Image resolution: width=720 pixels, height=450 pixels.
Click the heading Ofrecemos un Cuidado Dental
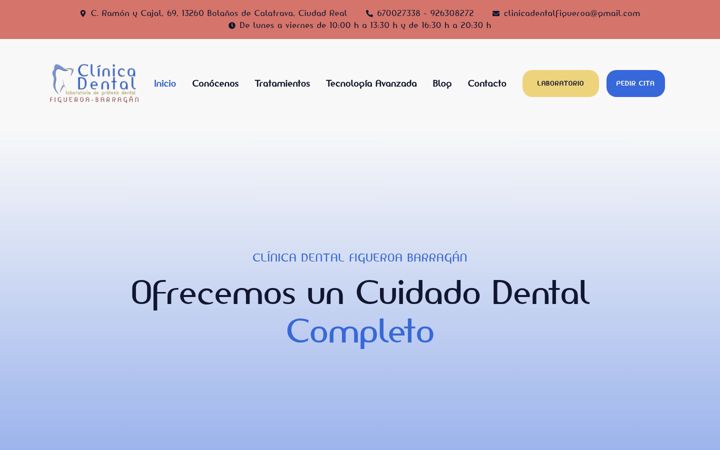(x=360, y=293)
